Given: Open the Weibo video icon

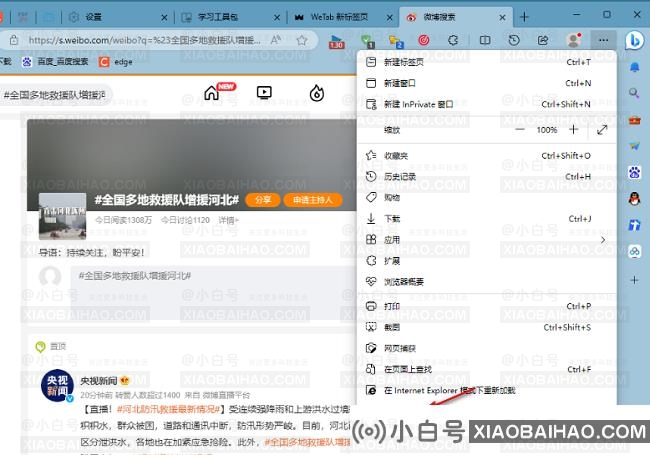Looking at the screenshot, I should (264, 92).
